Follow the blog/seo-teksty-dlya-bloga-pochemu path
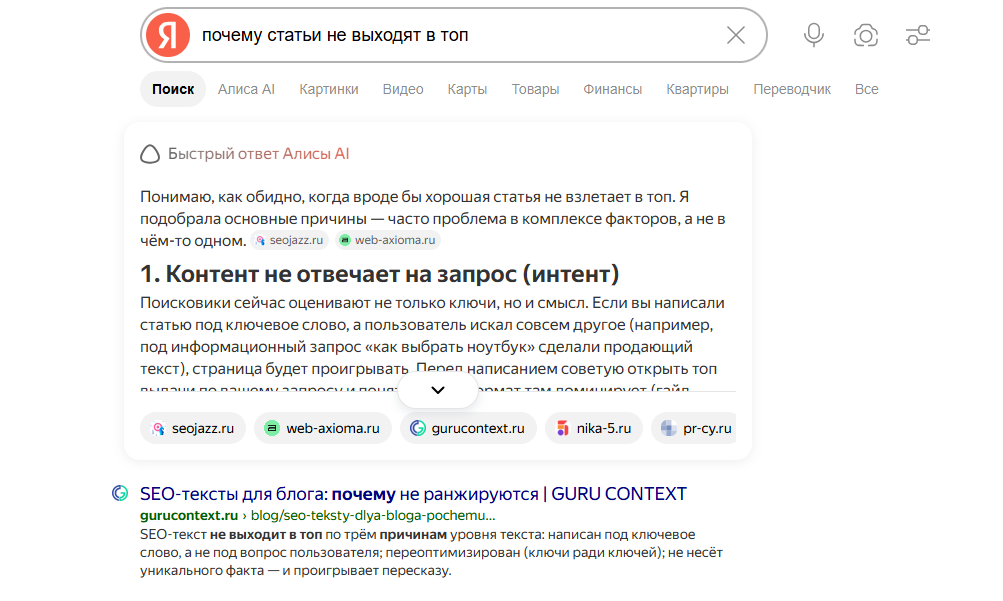Screen dimensions: 1003x601 click(373, 515)
